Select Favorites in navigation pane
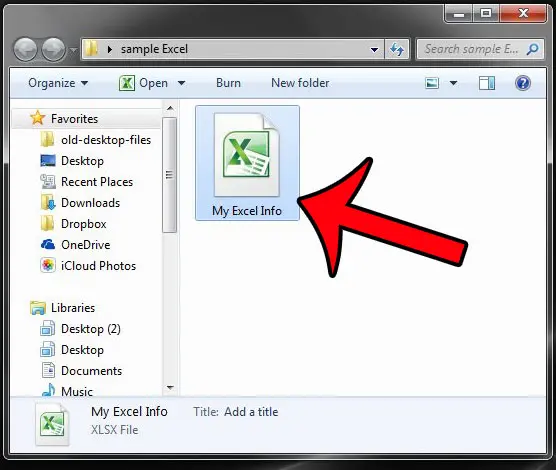Screen dimensions: 556x470 [74, 119]
